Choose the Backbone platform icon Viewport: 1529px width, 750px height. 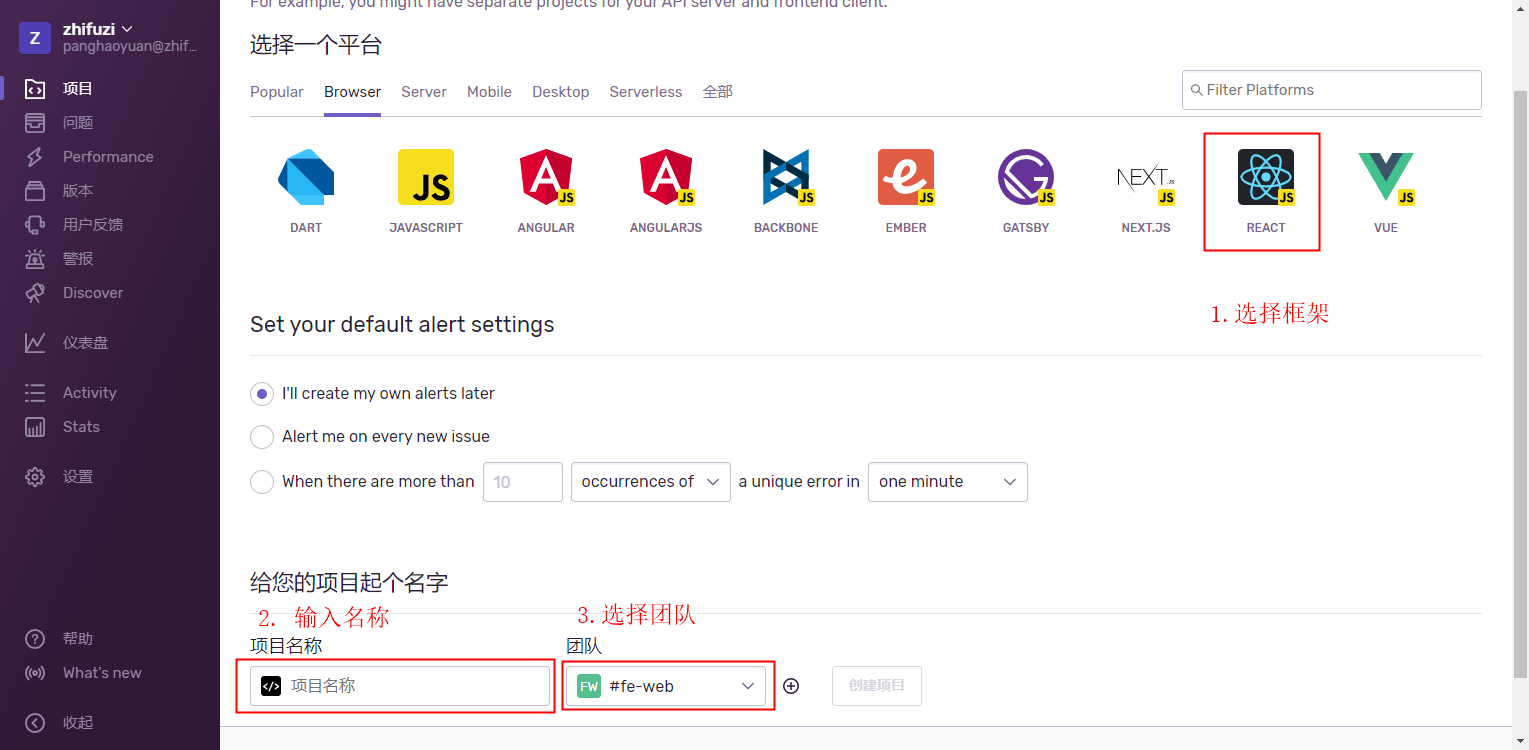coord(786,177)
